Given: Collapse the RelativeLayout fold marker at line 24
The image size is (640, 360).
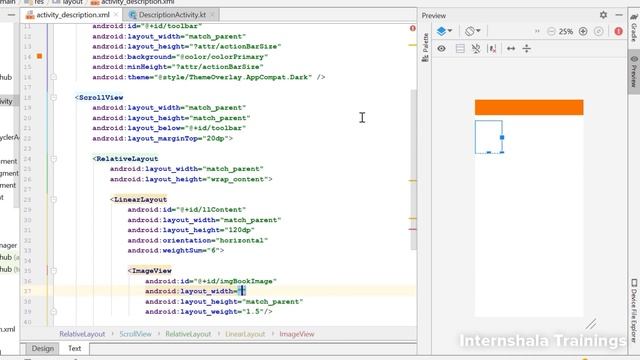Looking at the screenshot, I should [x=53, y=159].
